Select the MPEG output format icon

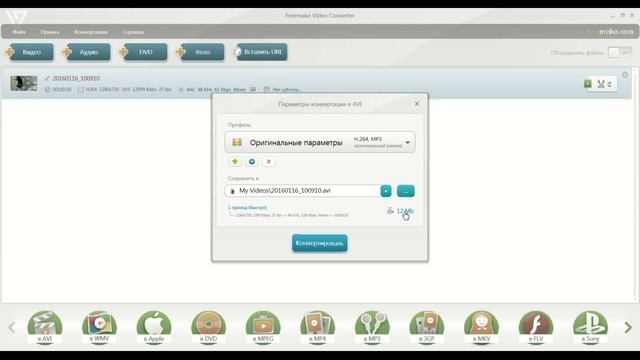coord(263,327)
